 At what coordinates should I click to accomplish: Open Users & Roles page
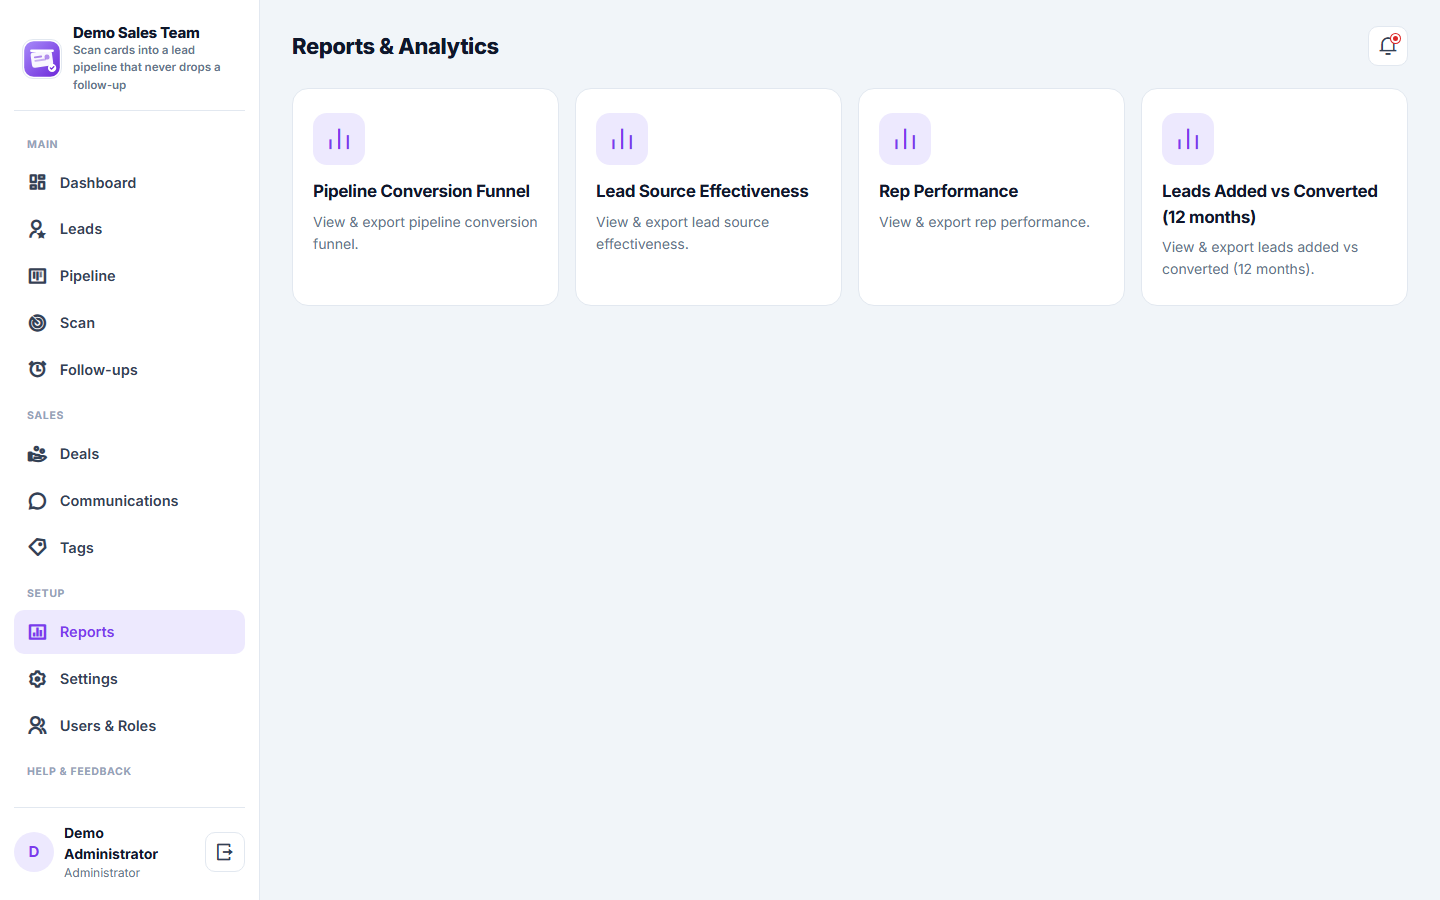coord(129,726)
